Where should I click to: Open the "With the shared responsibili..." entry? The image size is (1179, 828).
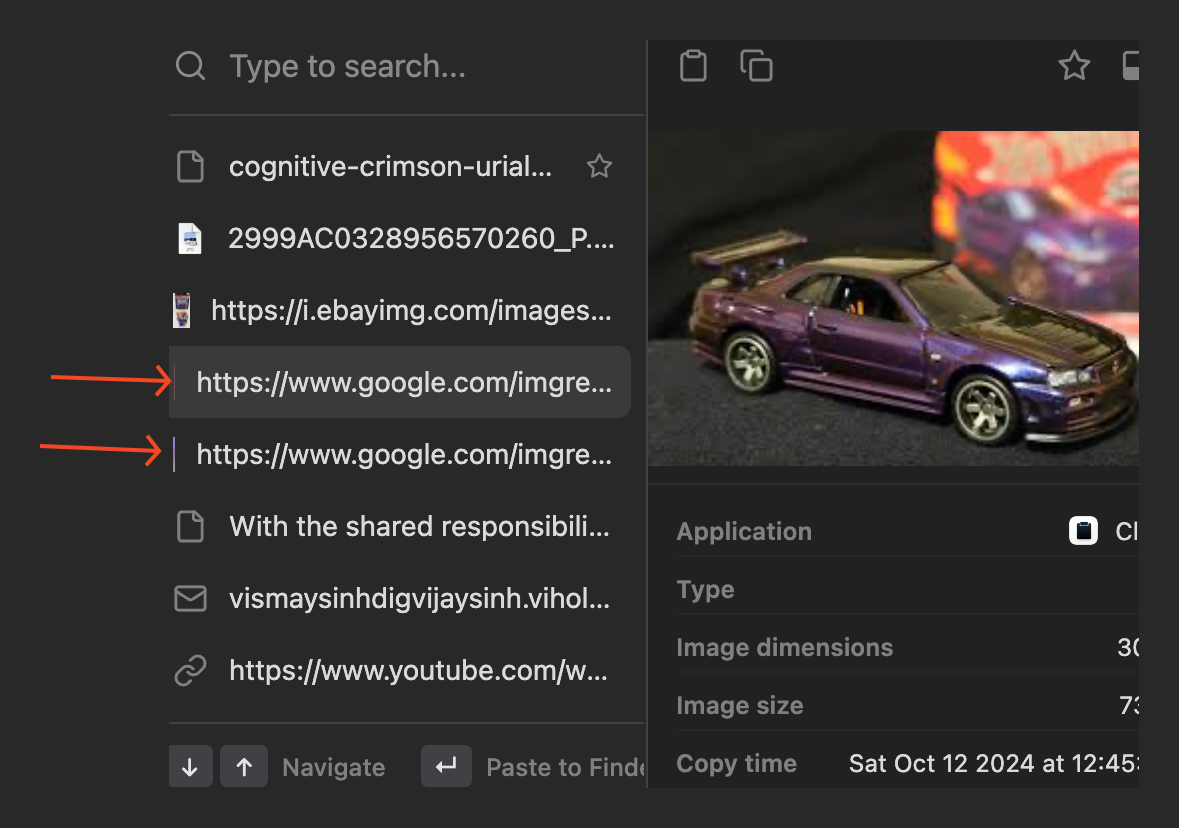tap(418, 526)
